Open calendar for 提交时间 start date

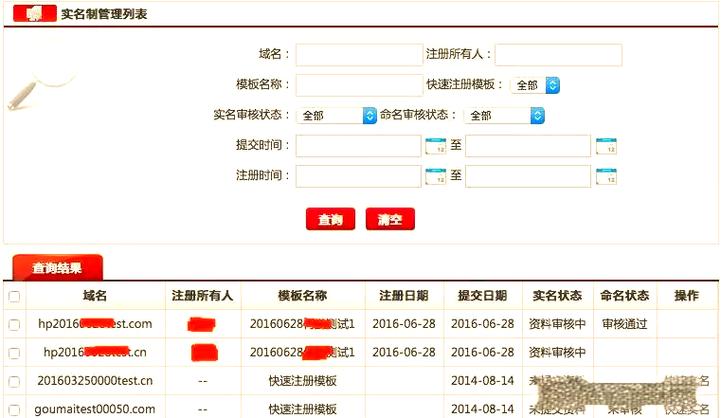click(x=435, y=146)
